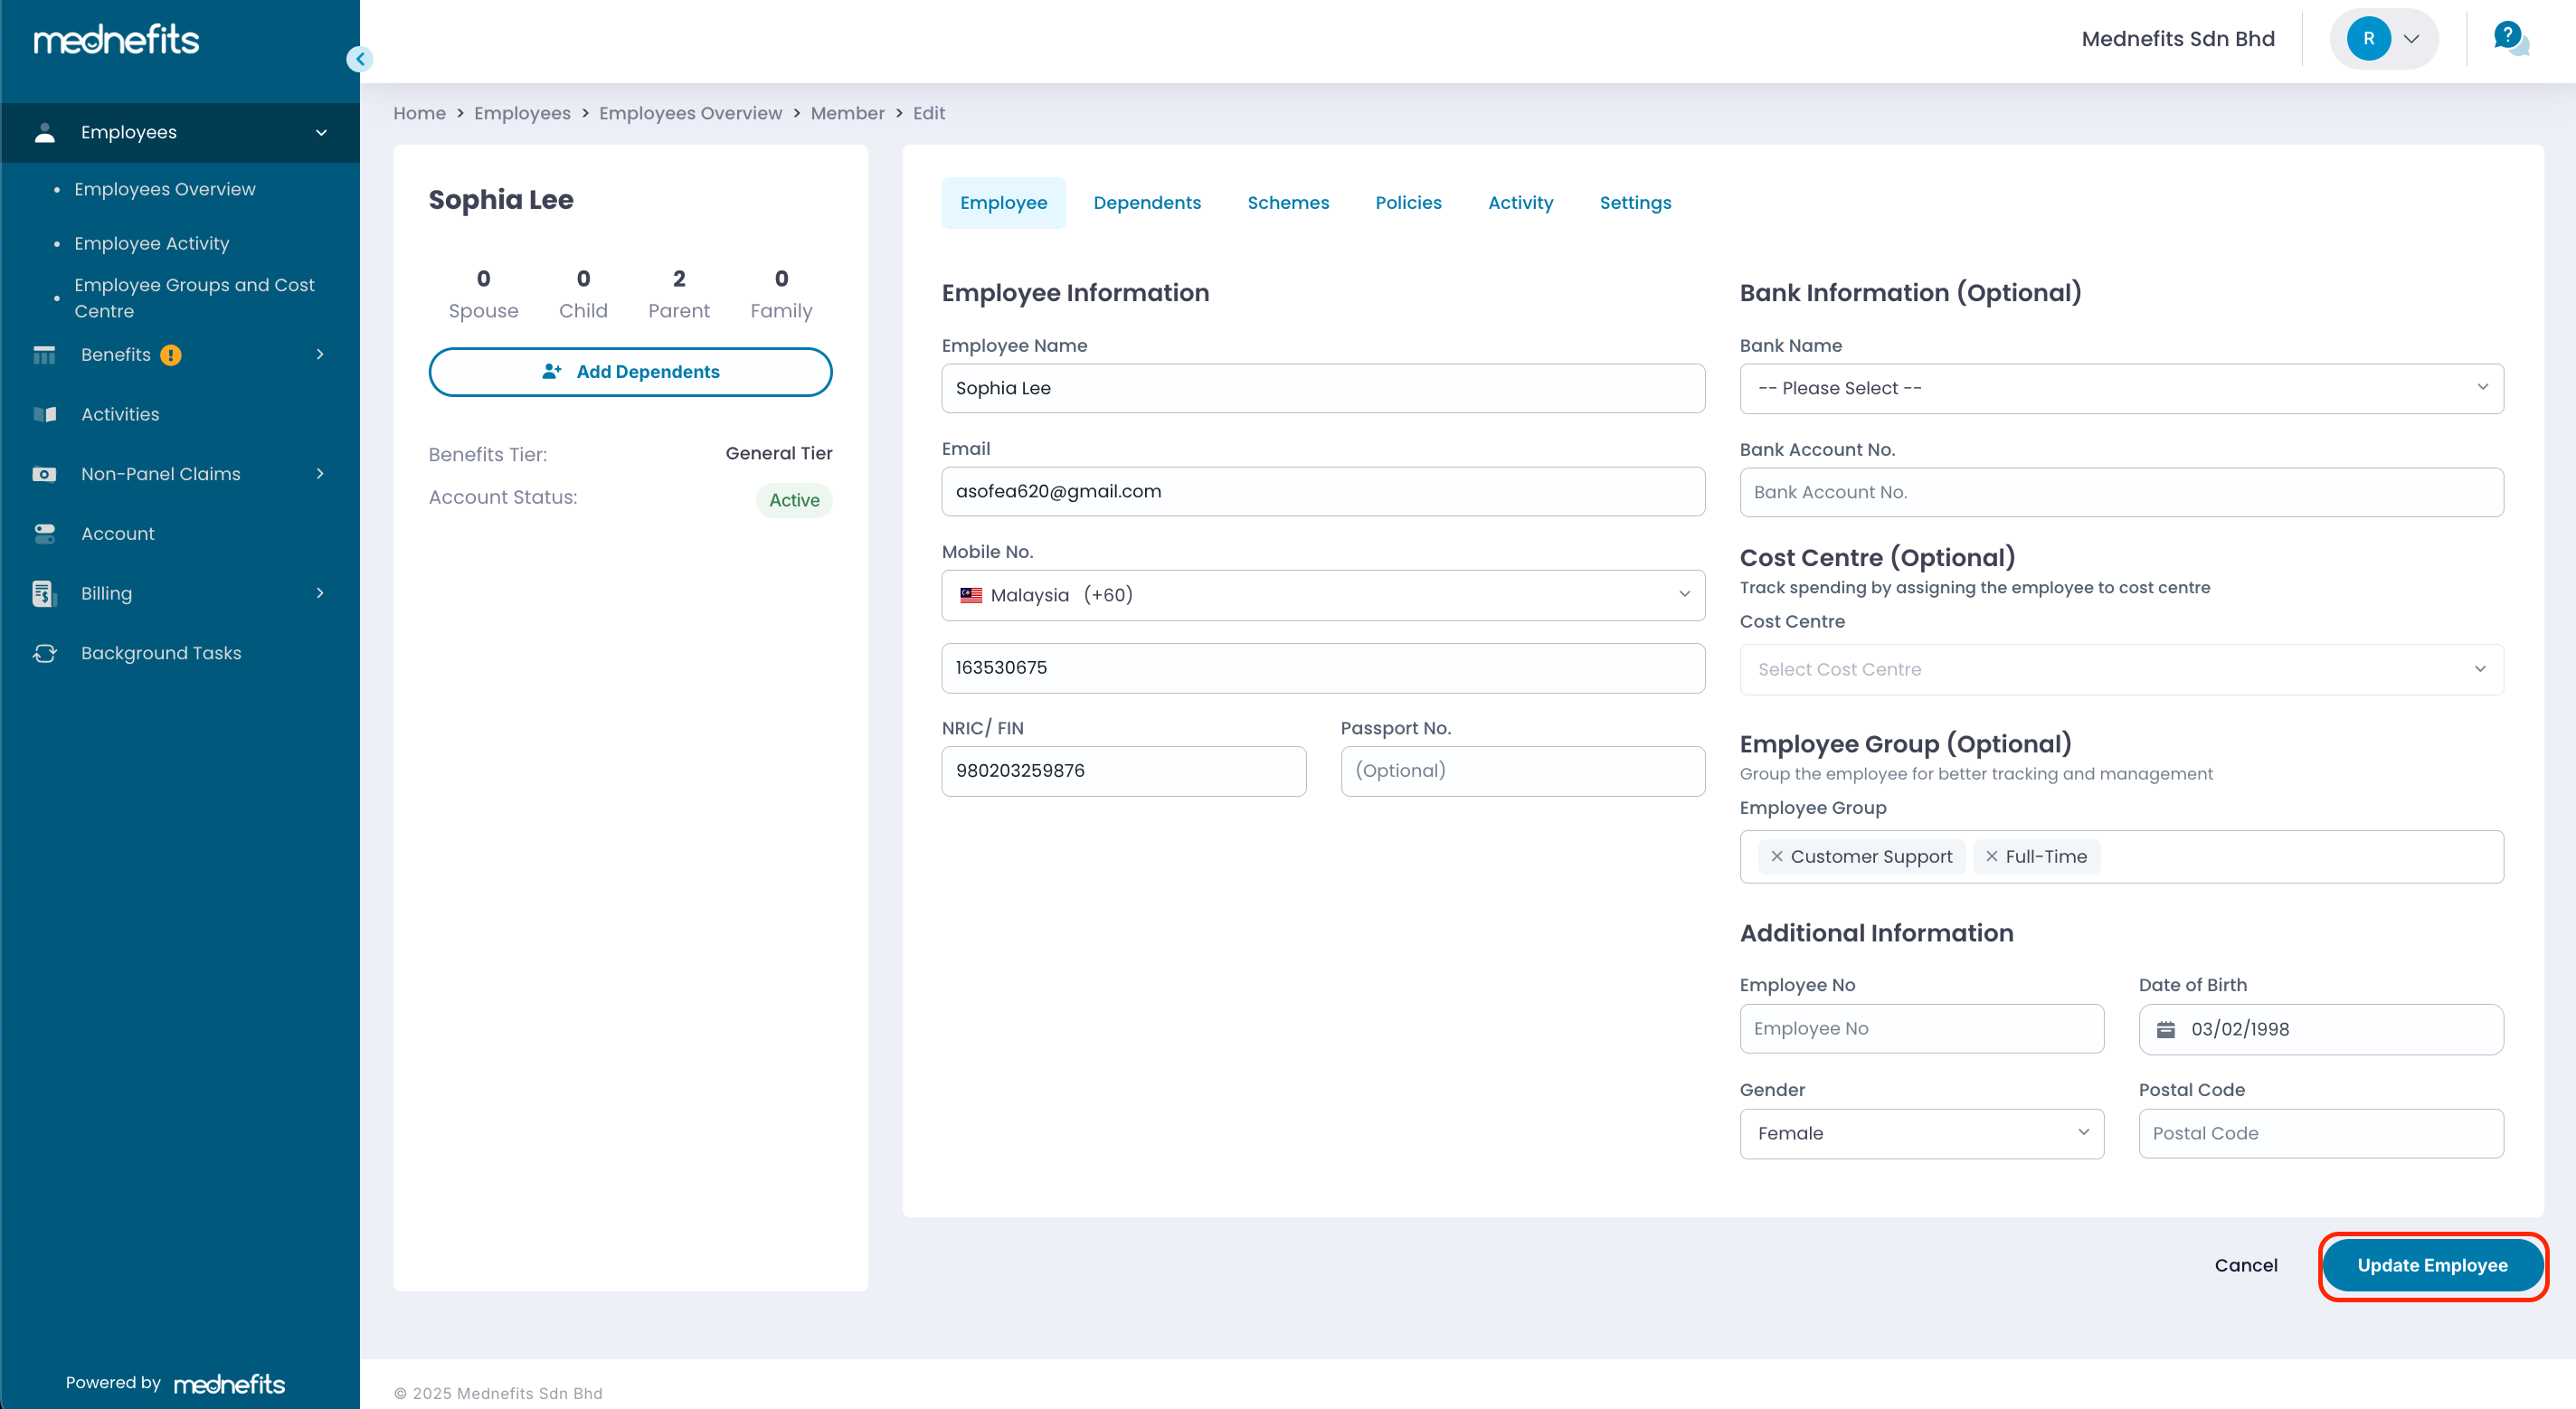2576x1409 pixels.
Task: Open the Gender dropdown
Action: (x=1921, y=1133)
